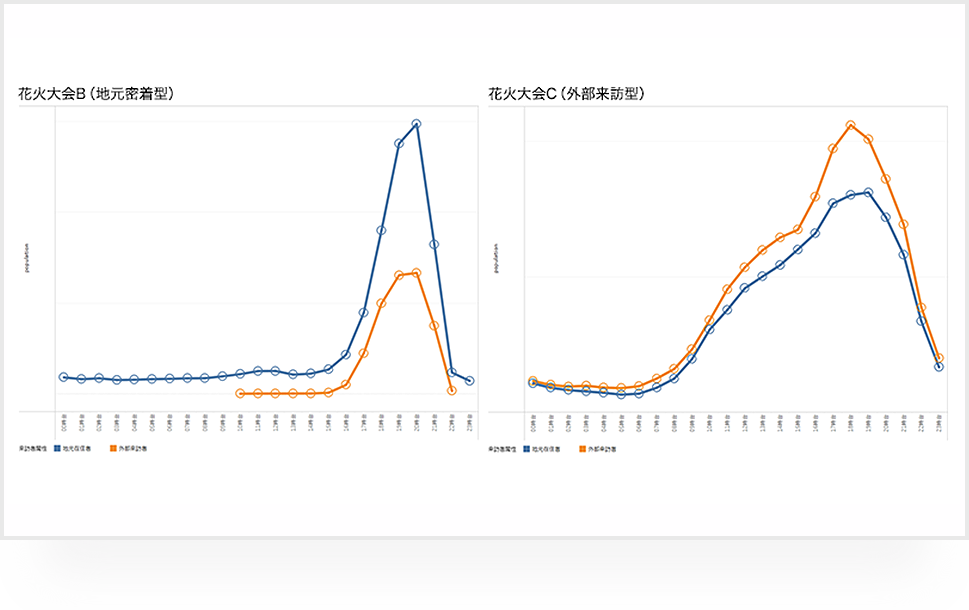969x610 pixels.
Task: Select the first blue data marker in the left chart
Action: (62, 378)
